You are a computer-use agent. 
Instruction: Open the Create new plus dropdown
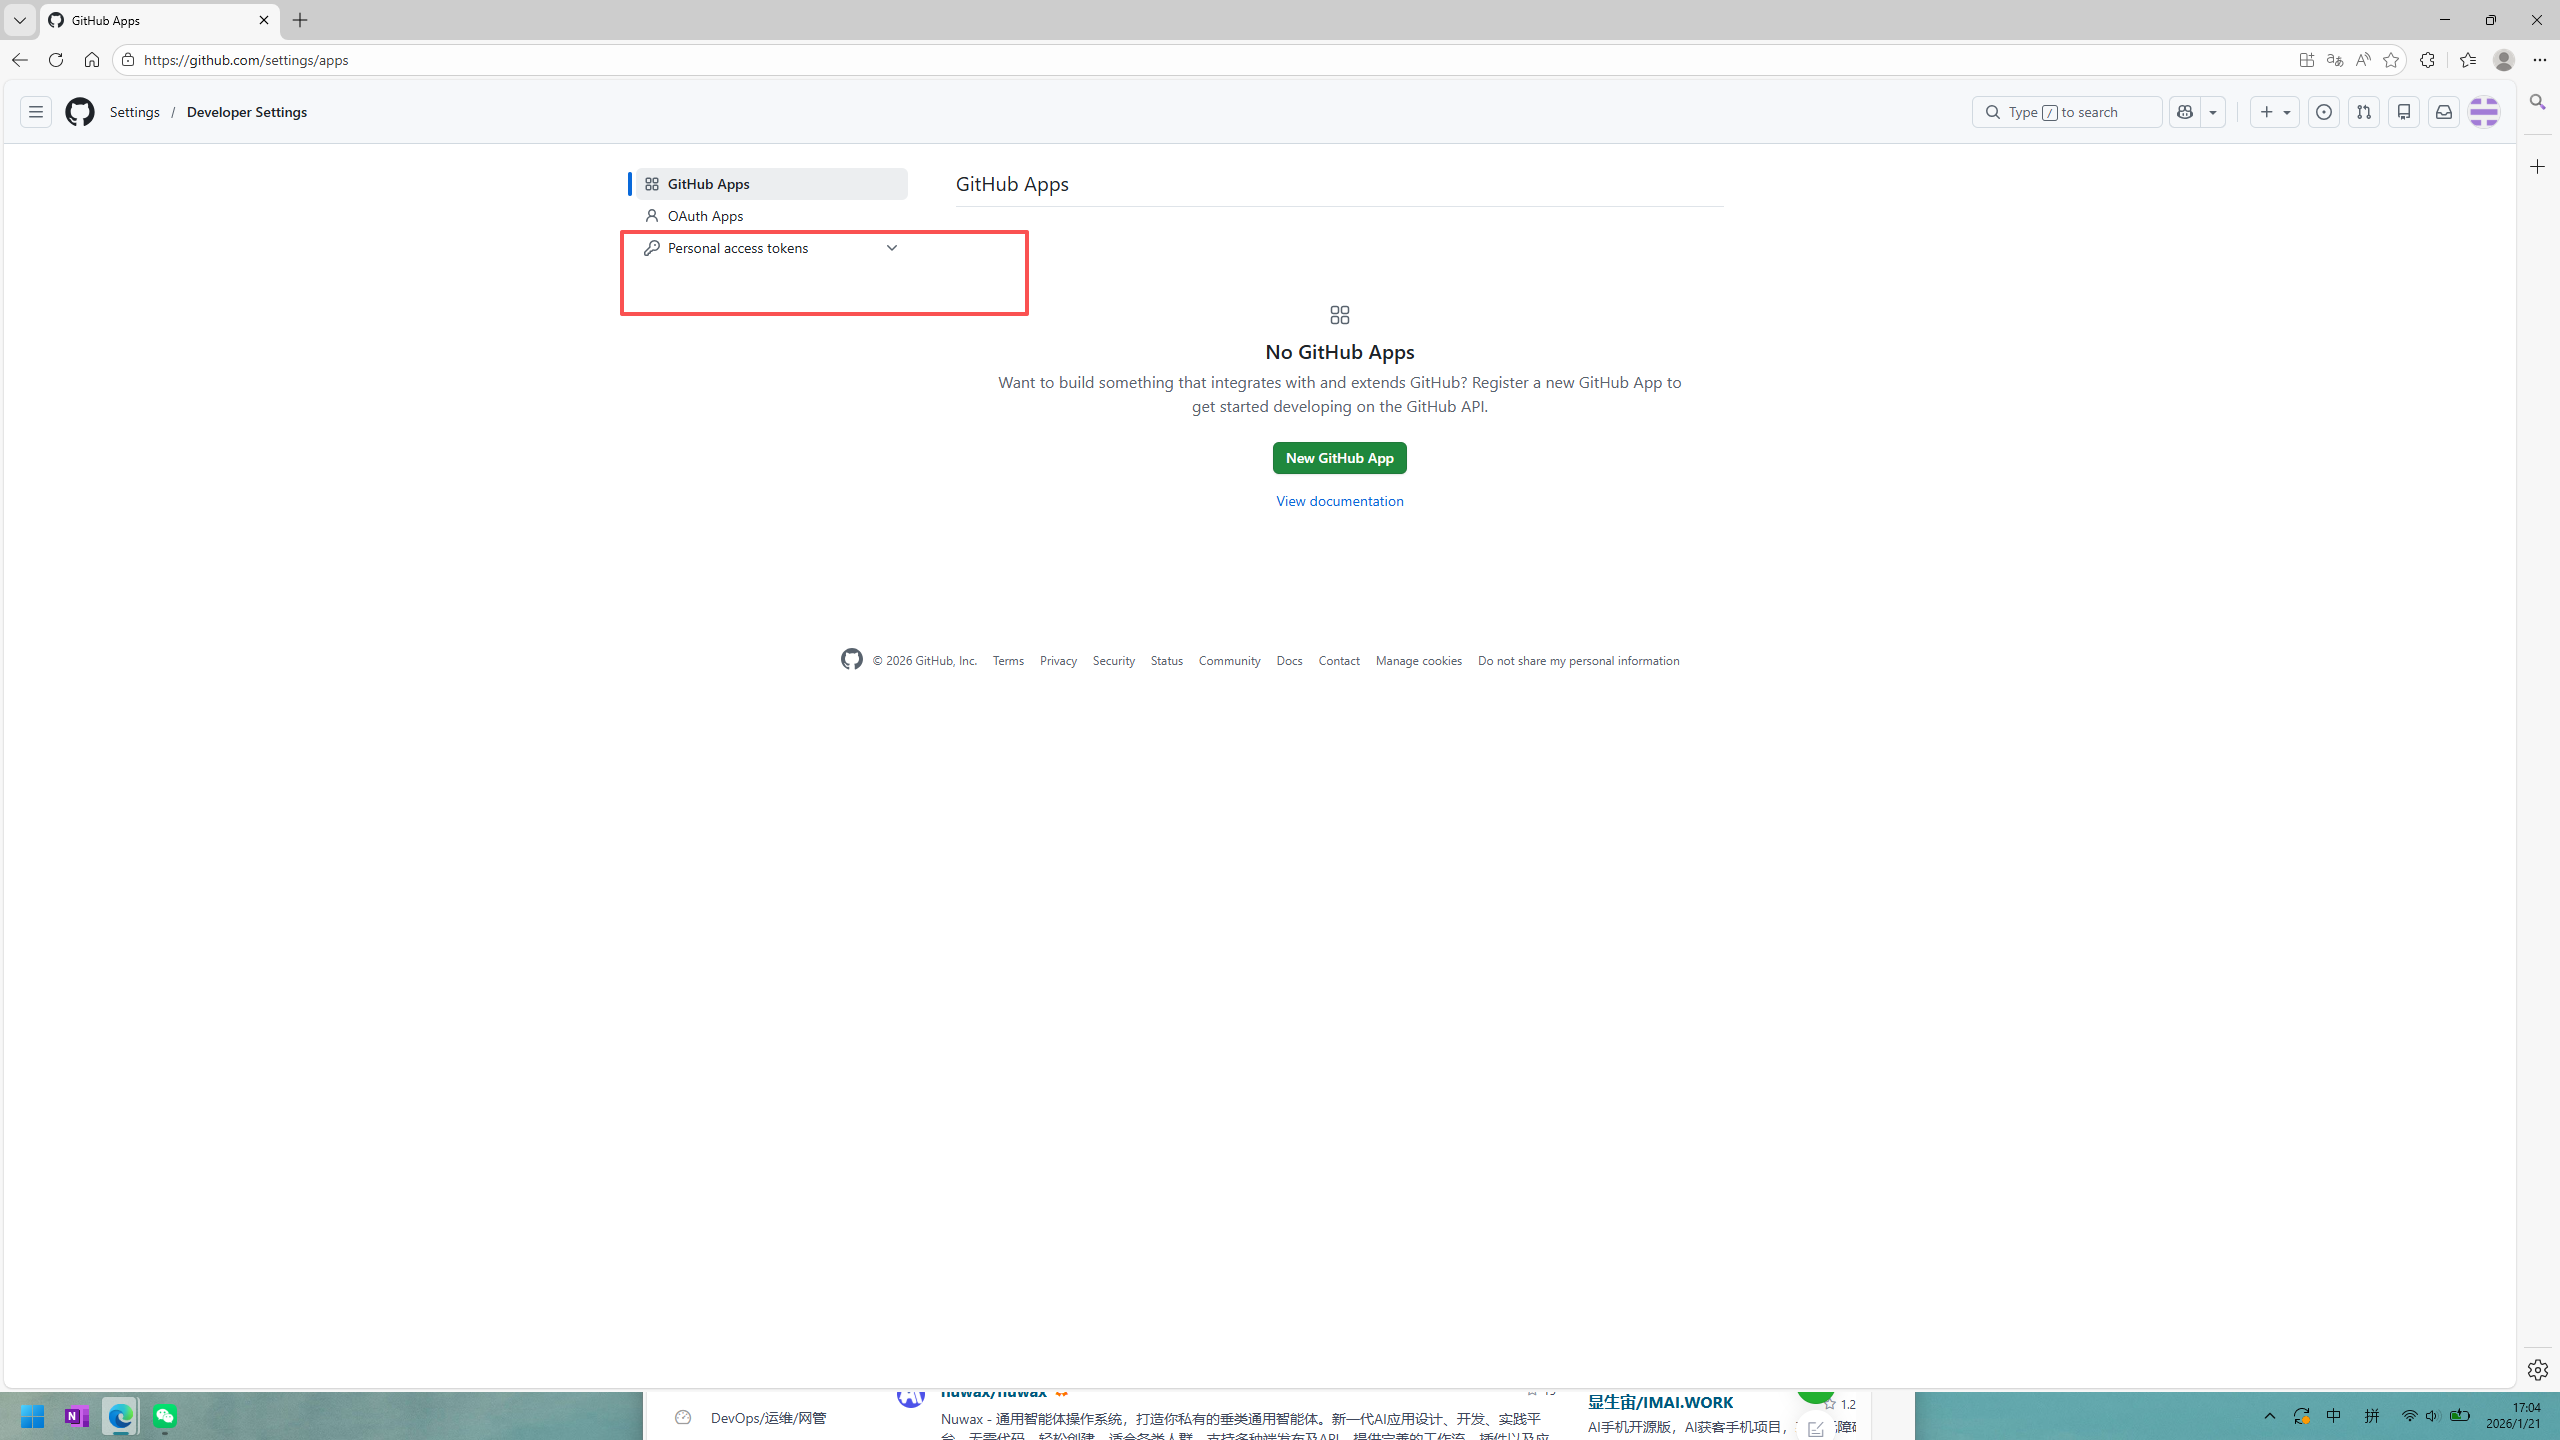coord(2274,112)
